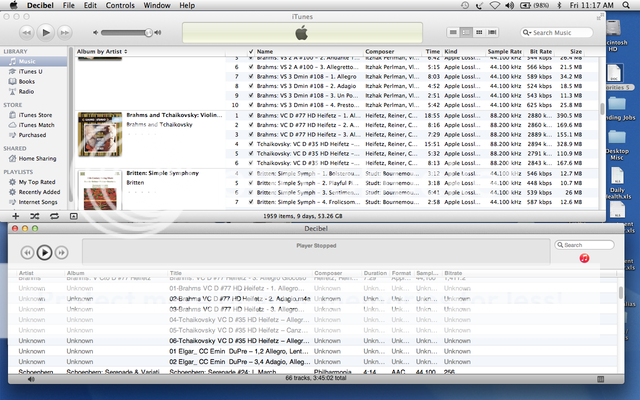Switch iTunes to Cover Flow view
This screenshot has width=640, height=400.
[x=492, y=32]
